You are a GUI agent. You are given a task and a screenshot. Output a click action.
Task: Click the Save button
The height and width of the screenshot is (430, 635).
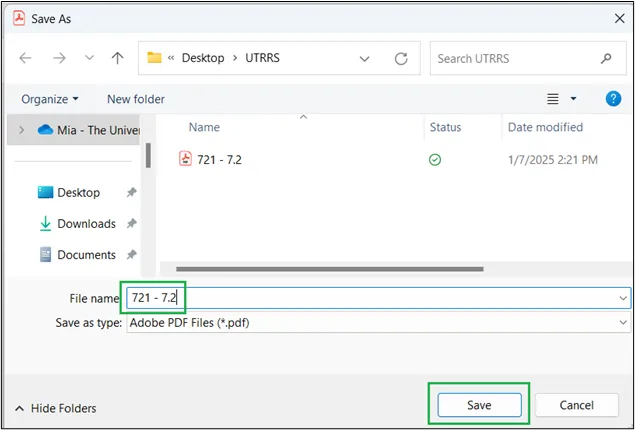pos(479,404)
